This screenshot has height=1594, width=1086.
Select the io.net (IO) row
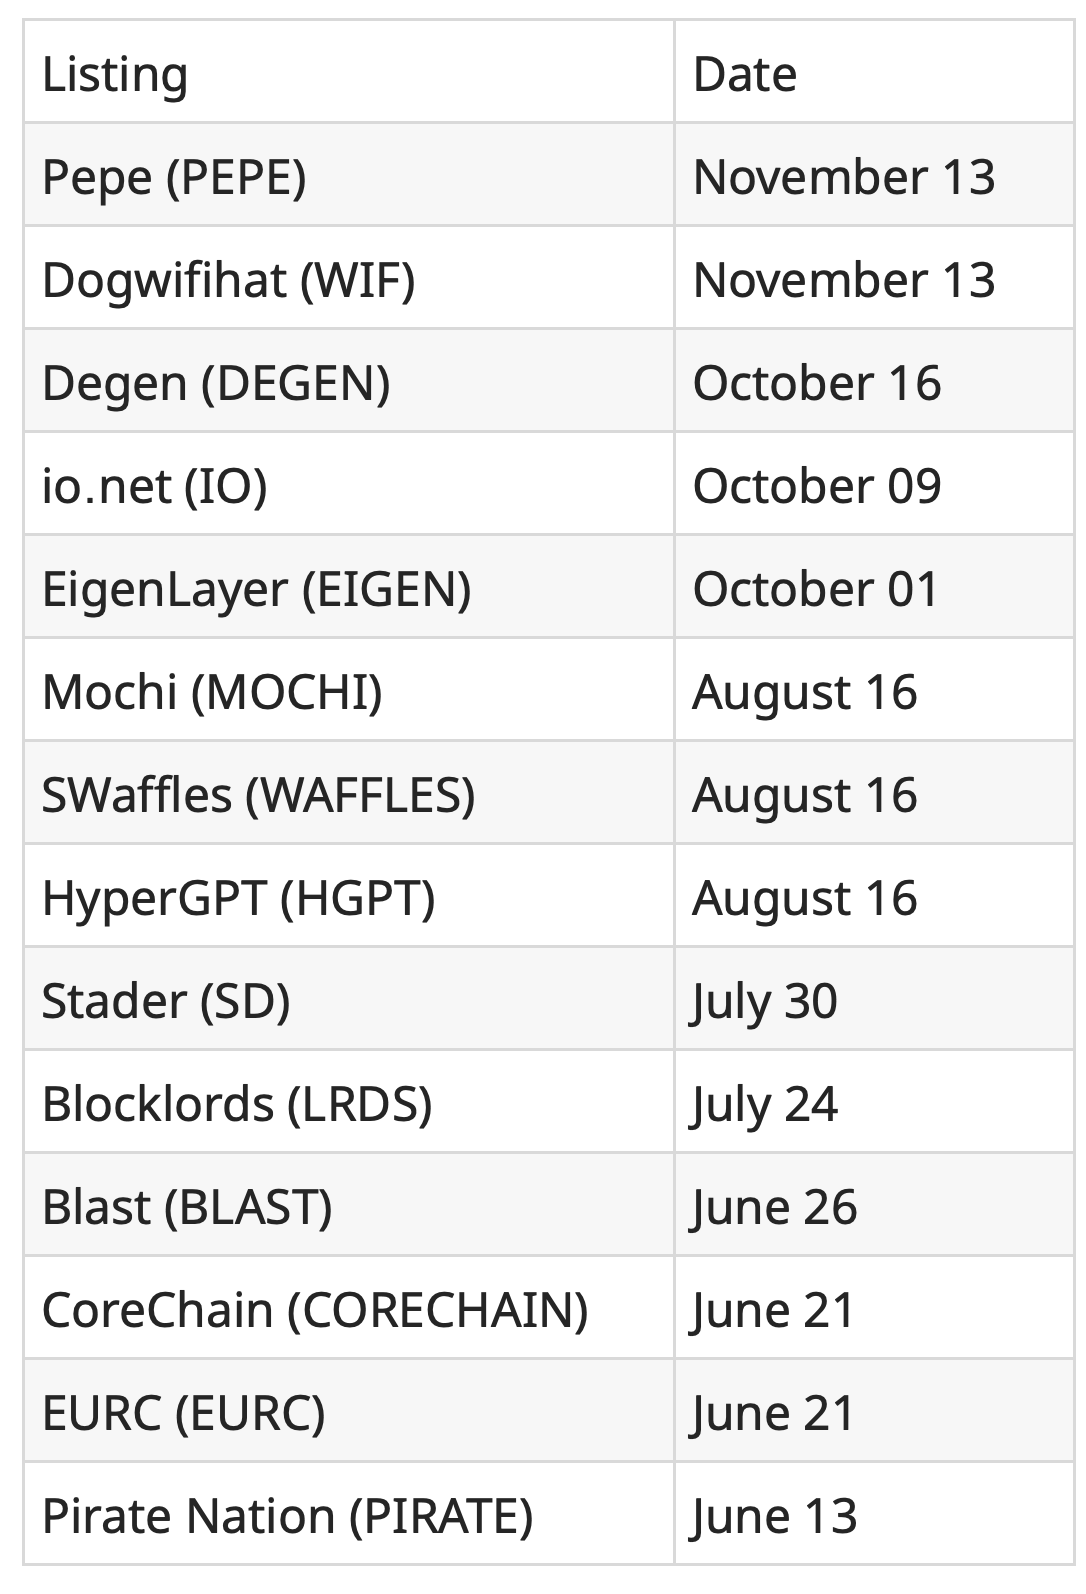point(549,486)
